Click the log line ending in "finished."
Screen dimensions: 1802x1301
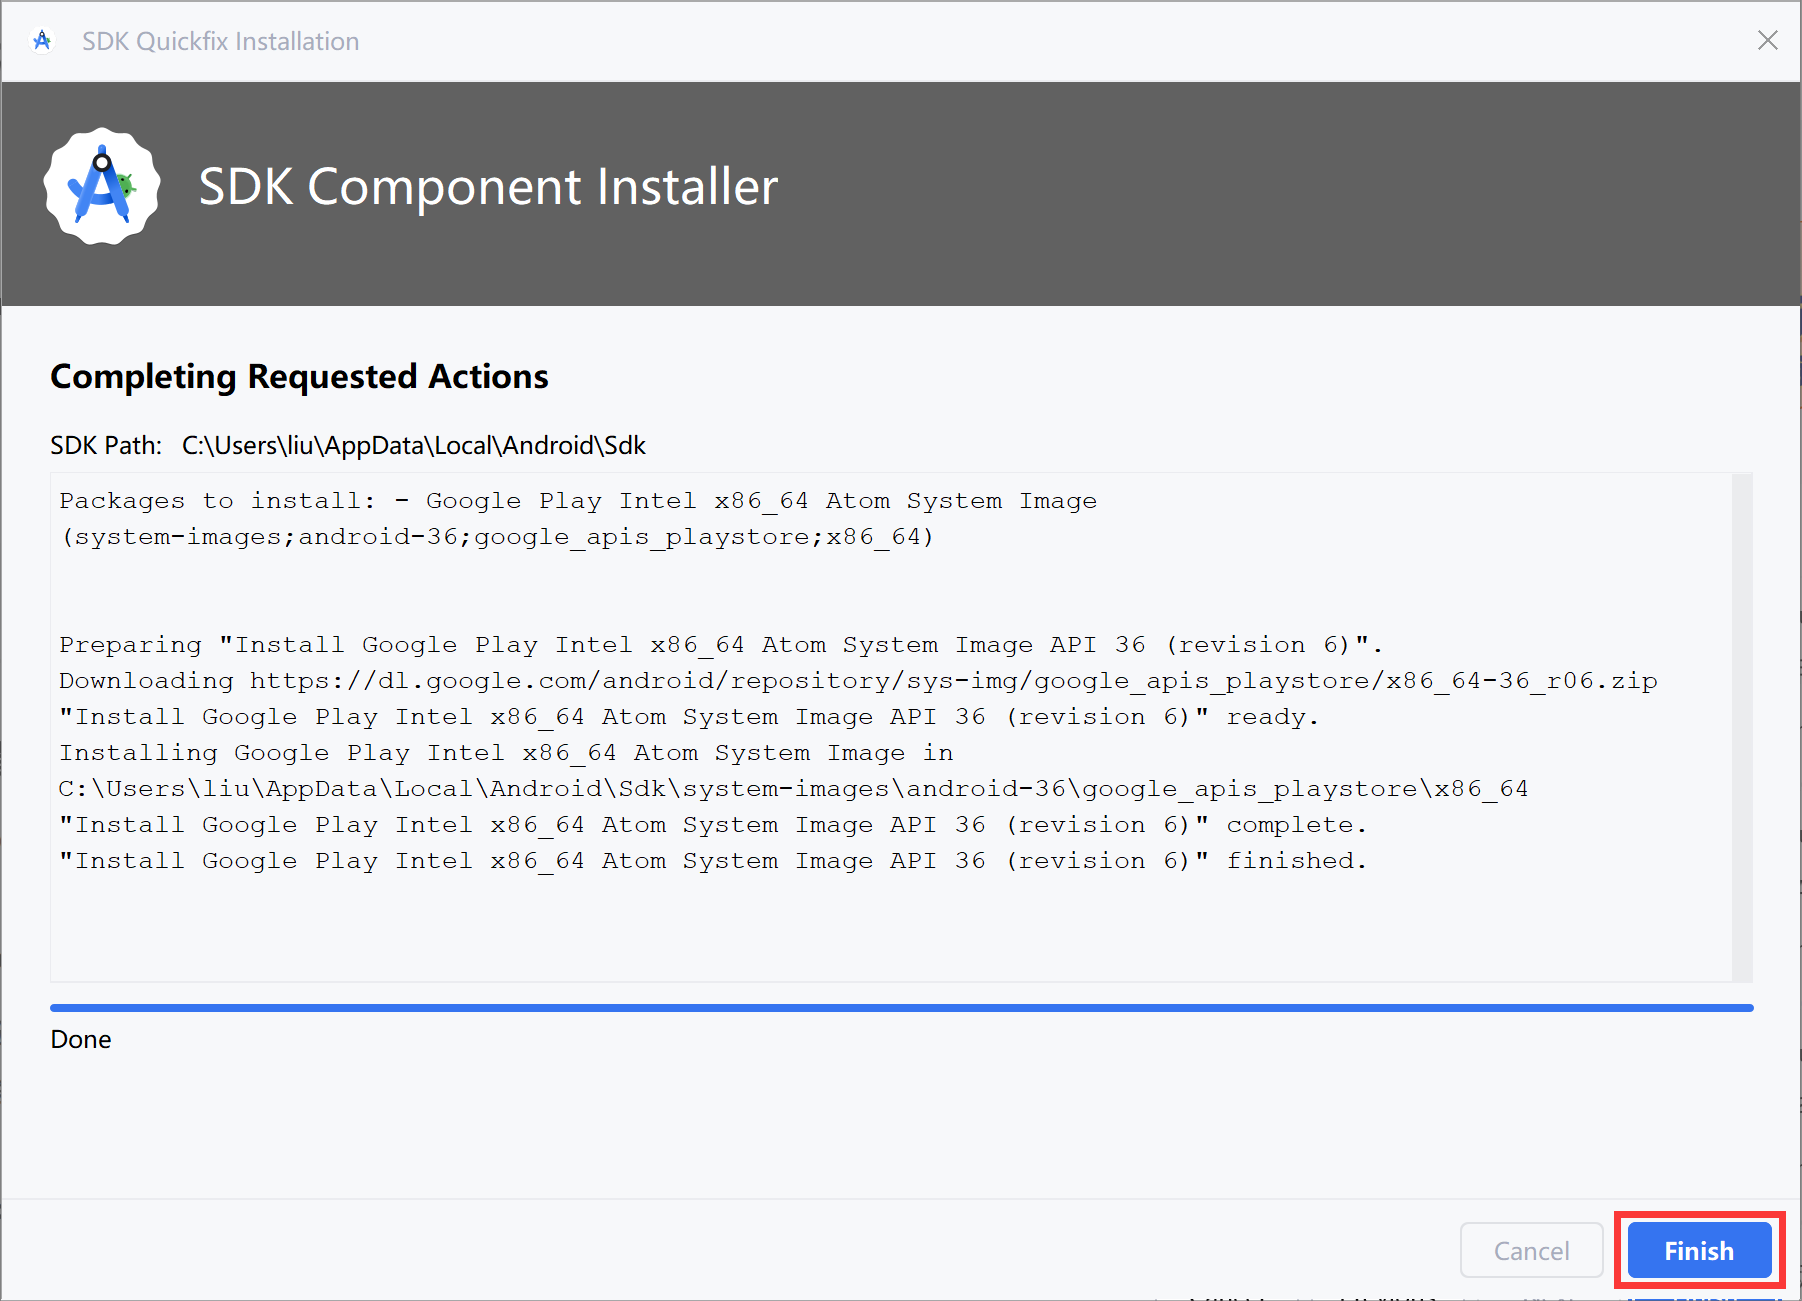pyautogui.click(x=712, y=861)
